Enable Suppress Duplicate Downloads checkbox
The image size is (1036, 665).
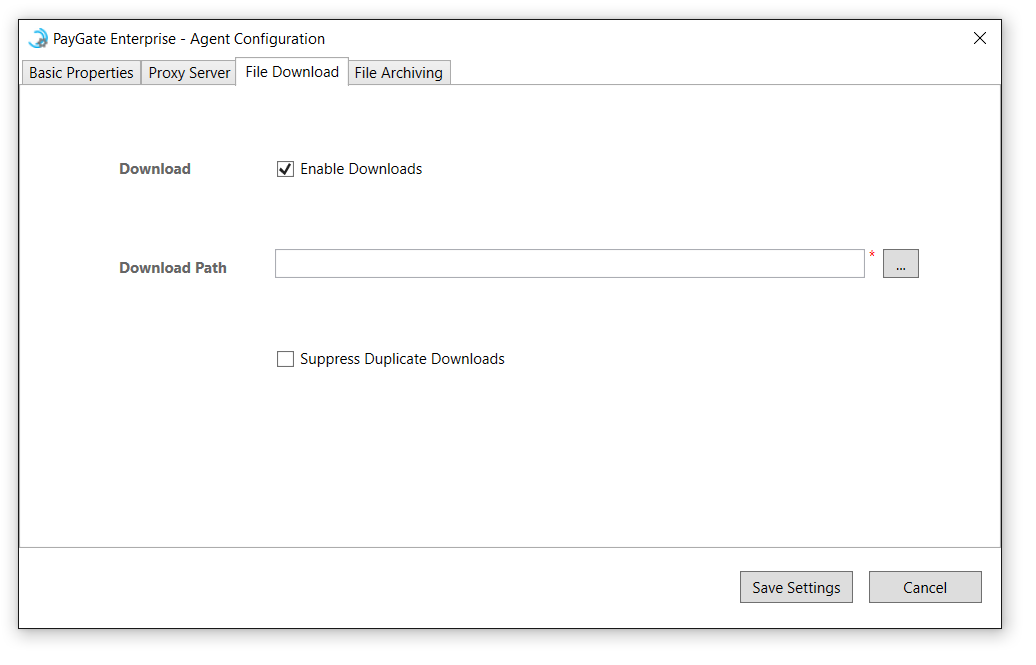click(x=285, y=359)
